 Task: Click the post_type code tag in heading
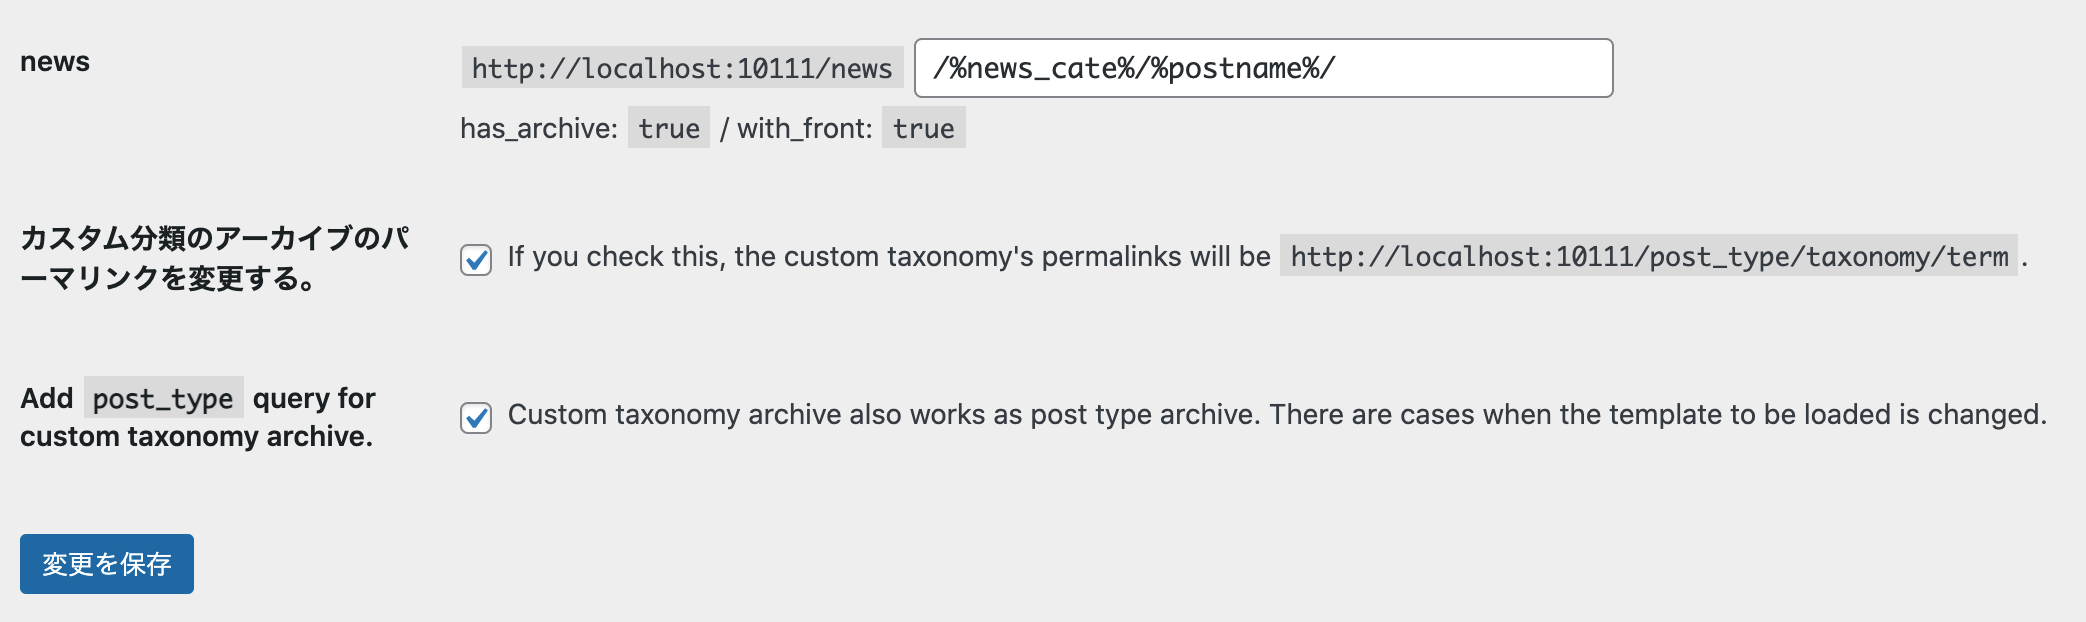[163, 398]
